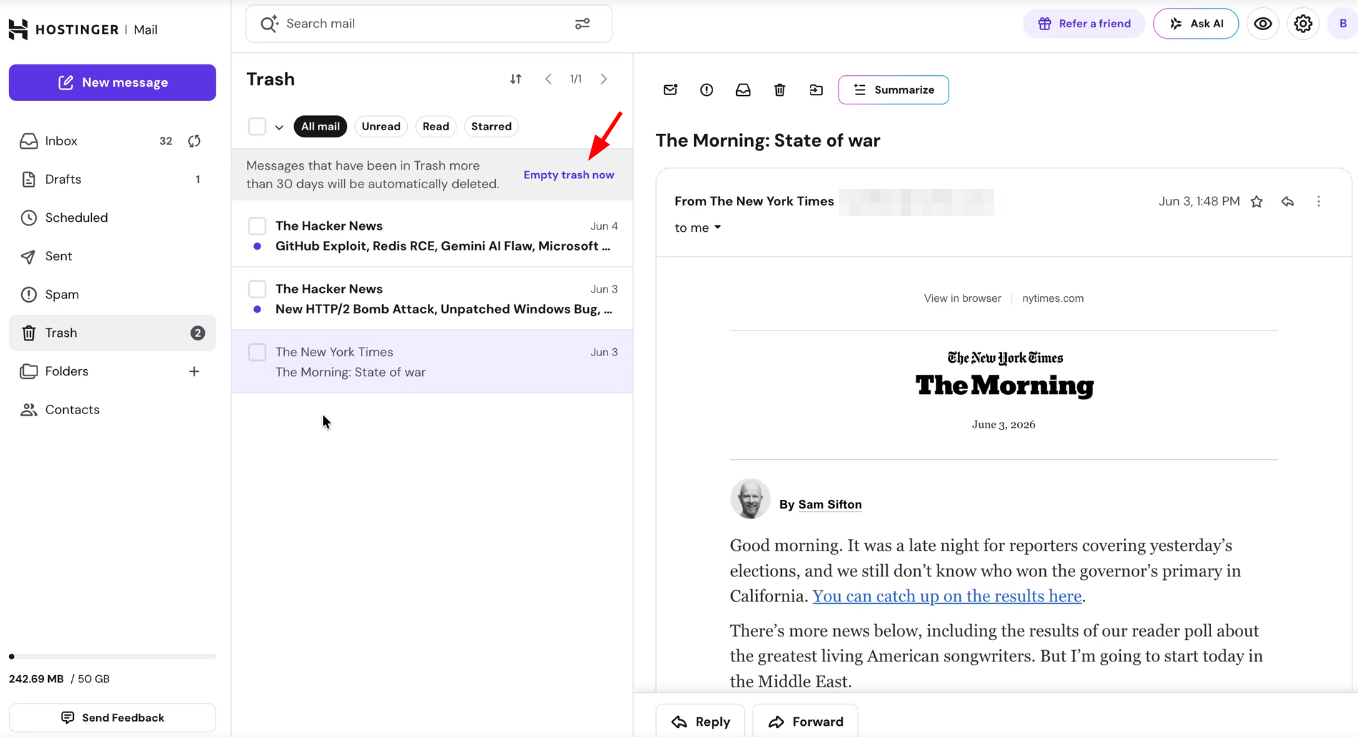Click Summarize button
Viewport: 1358px width, 737px height.
893,90
